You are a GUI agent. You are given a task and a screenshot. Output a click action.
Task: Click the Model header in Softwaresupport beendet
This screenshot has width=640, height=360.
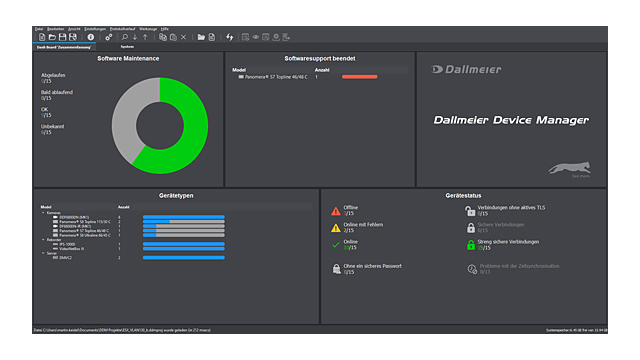point(239,70)
